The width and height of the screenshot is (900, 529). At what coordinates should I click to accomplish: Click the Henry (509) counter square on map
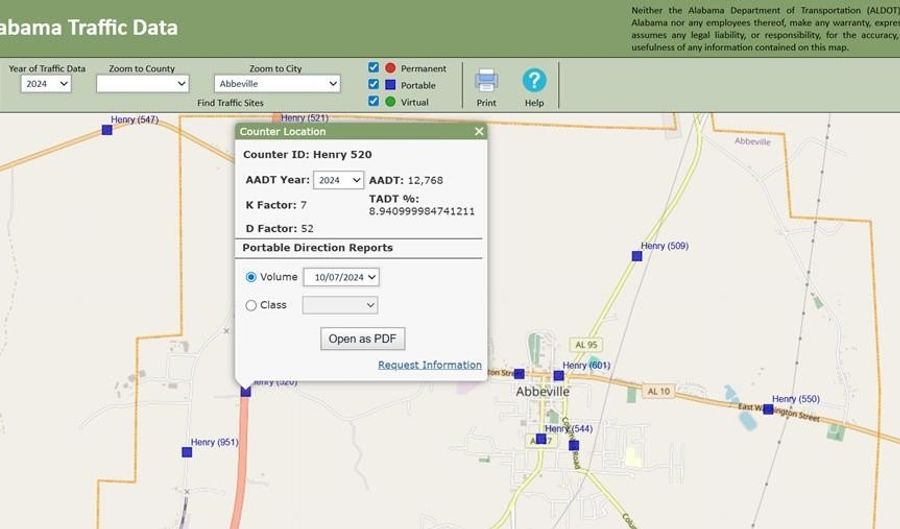[x=637, y=256]
